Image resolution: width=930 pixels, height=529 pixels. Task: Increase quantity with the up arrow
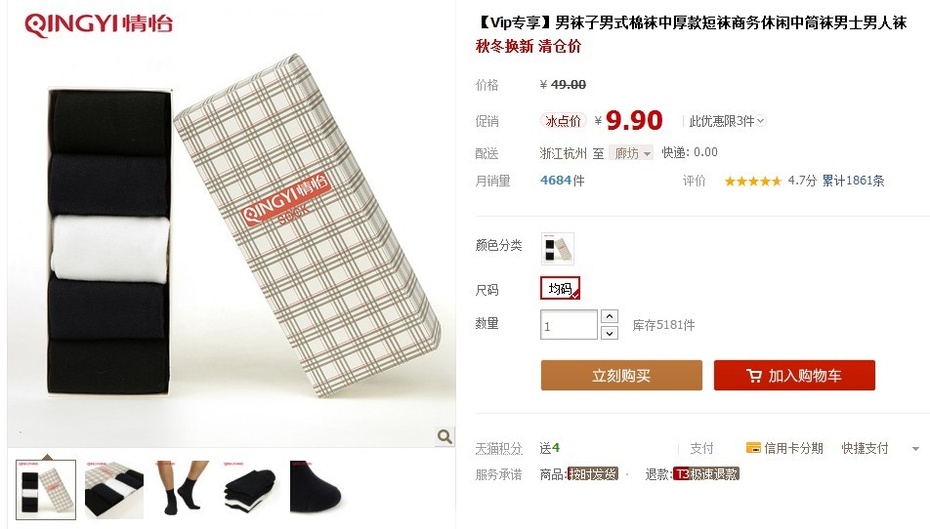click(x=610, y=316)
